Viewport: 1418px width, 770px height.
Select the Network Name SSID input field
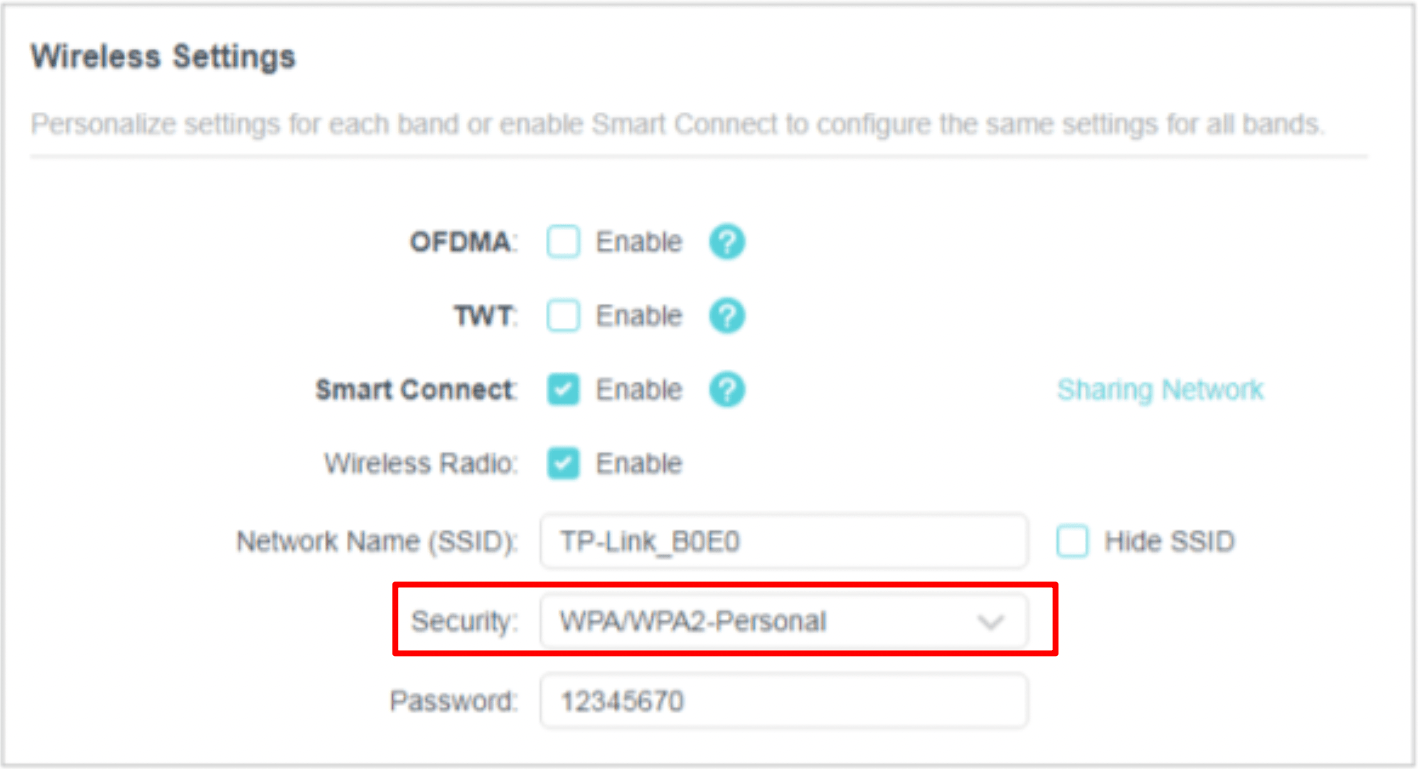click(x=785, y=541)
